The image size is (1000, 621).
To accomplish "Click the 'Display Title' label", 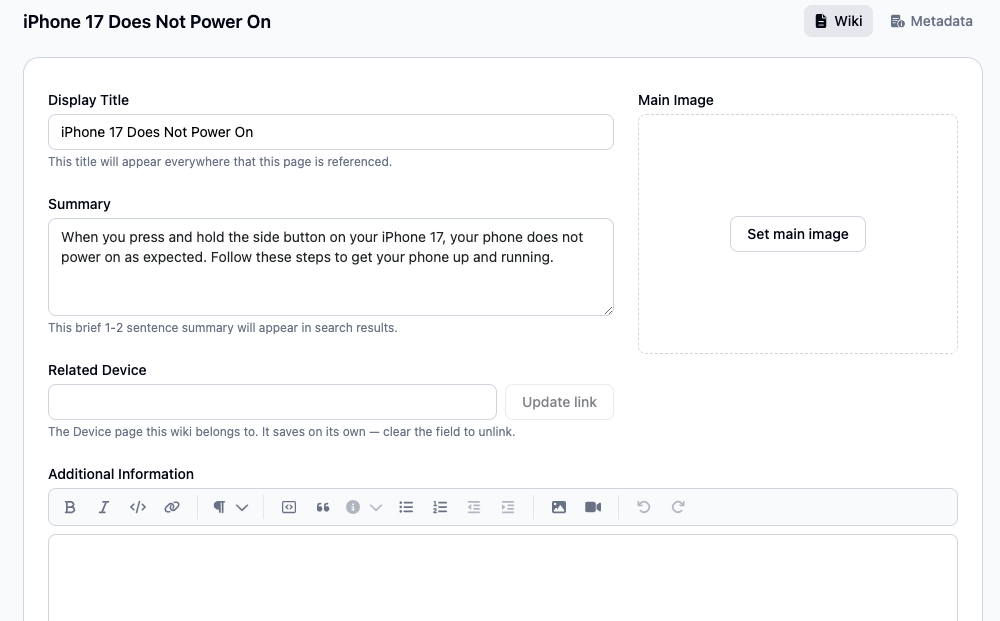I will pos(89,100).
